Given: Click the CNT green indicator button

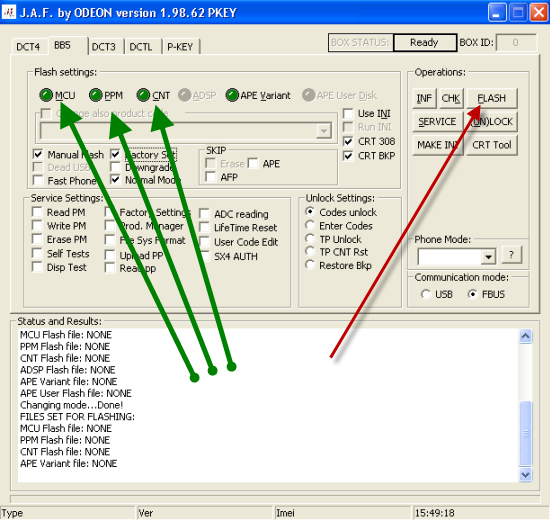Looking at the screenshot, I should pos(143,95).
